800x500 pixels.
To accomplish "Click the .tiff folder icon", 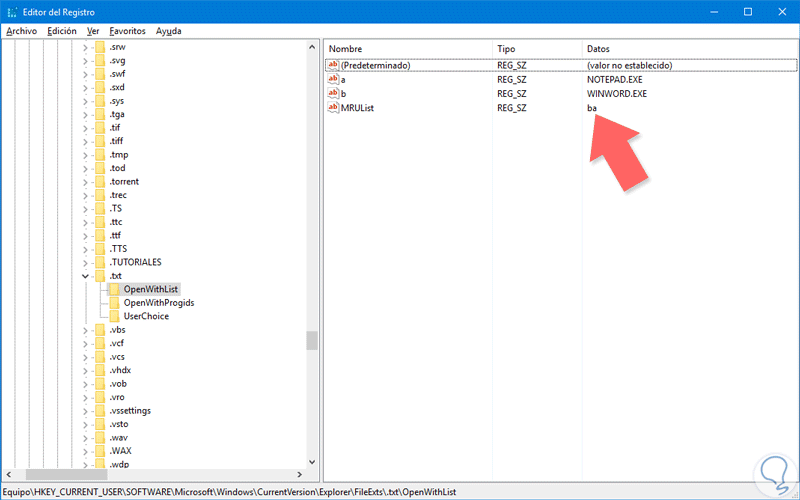I will click(x=99, y=141).
